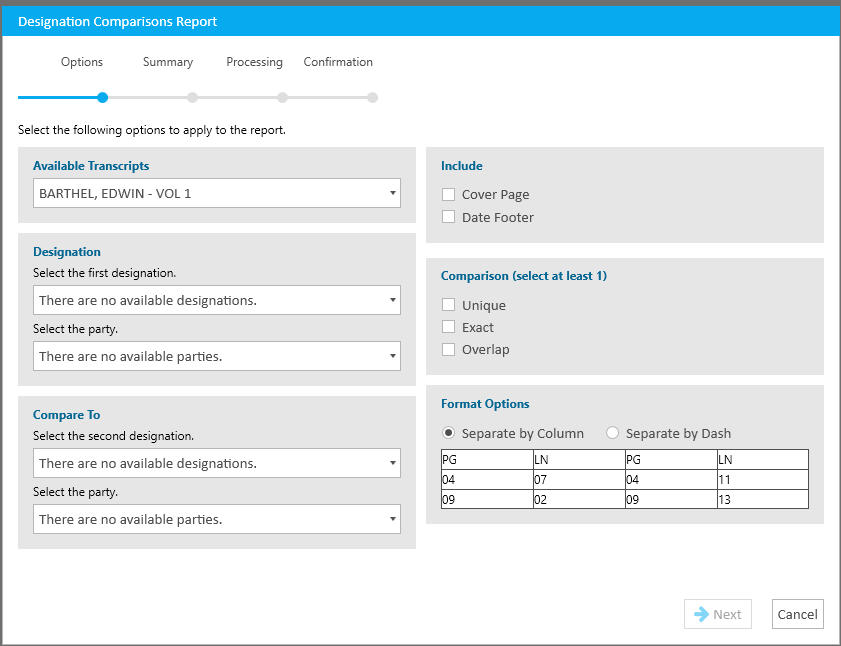Viewport: 841px width, 646px height.
Task: Click the Next button
Action: tap(718, 614)
